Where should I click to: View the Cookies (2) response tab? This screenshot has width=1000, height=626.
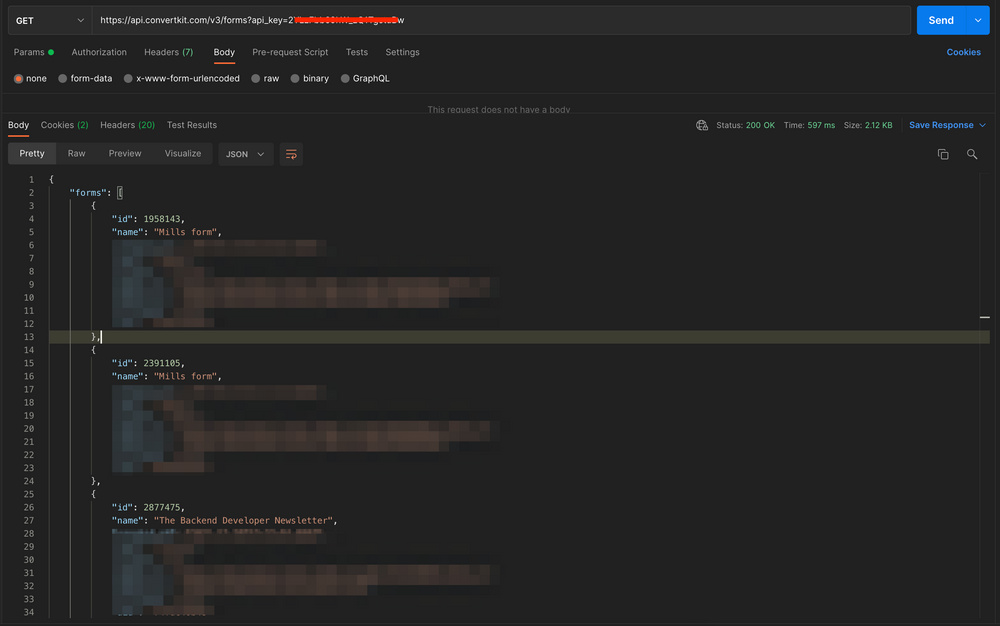pyautogui.click(x=63, y=125)
